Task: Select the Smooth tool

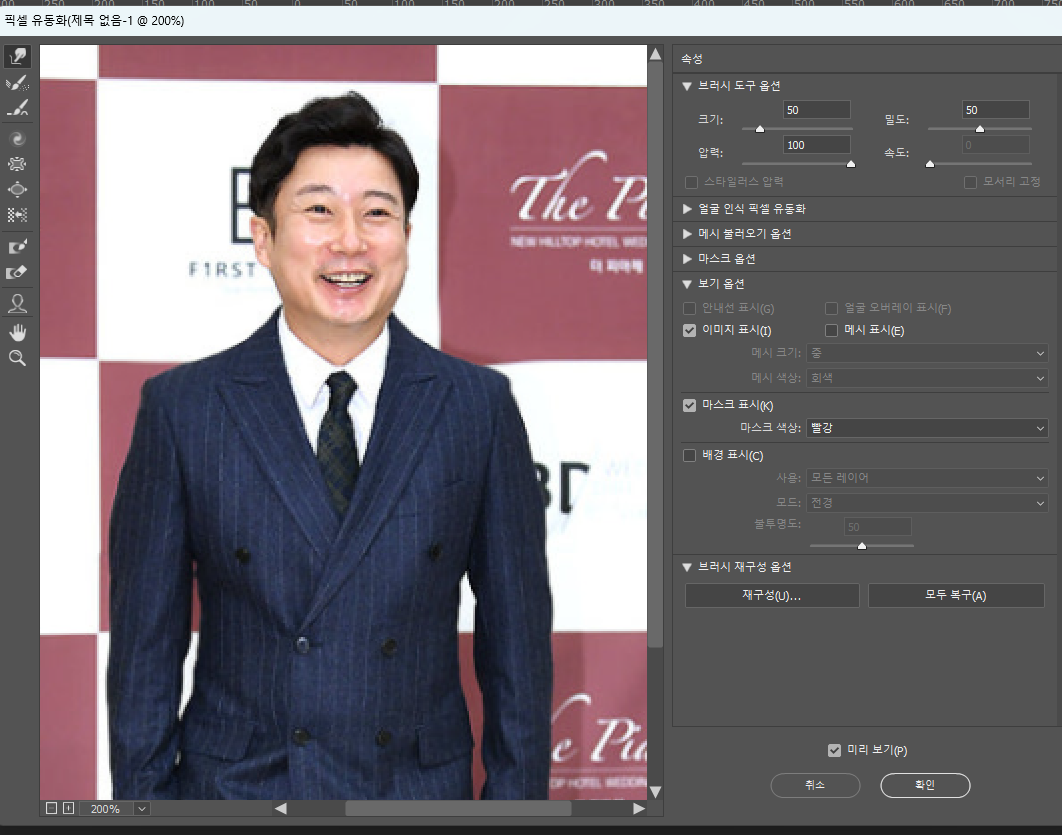Action: point(17,110)
